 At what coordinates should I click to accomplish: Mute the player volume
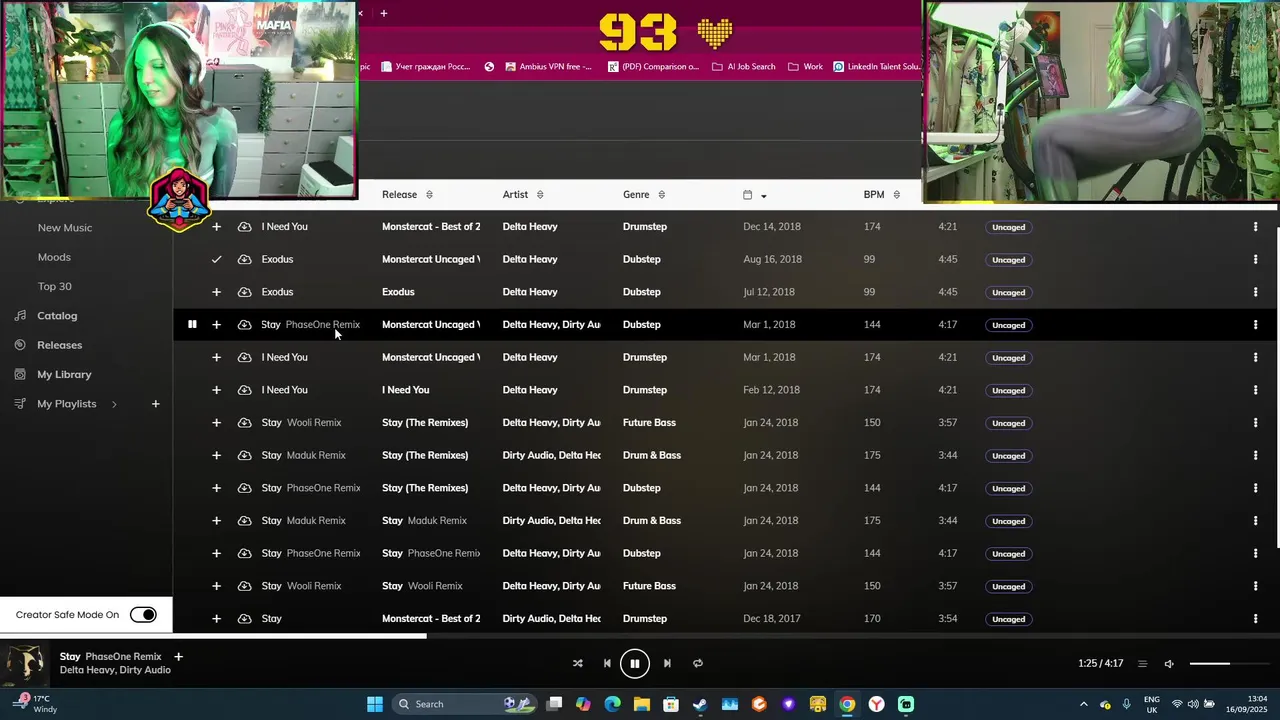pos(1169,663)
